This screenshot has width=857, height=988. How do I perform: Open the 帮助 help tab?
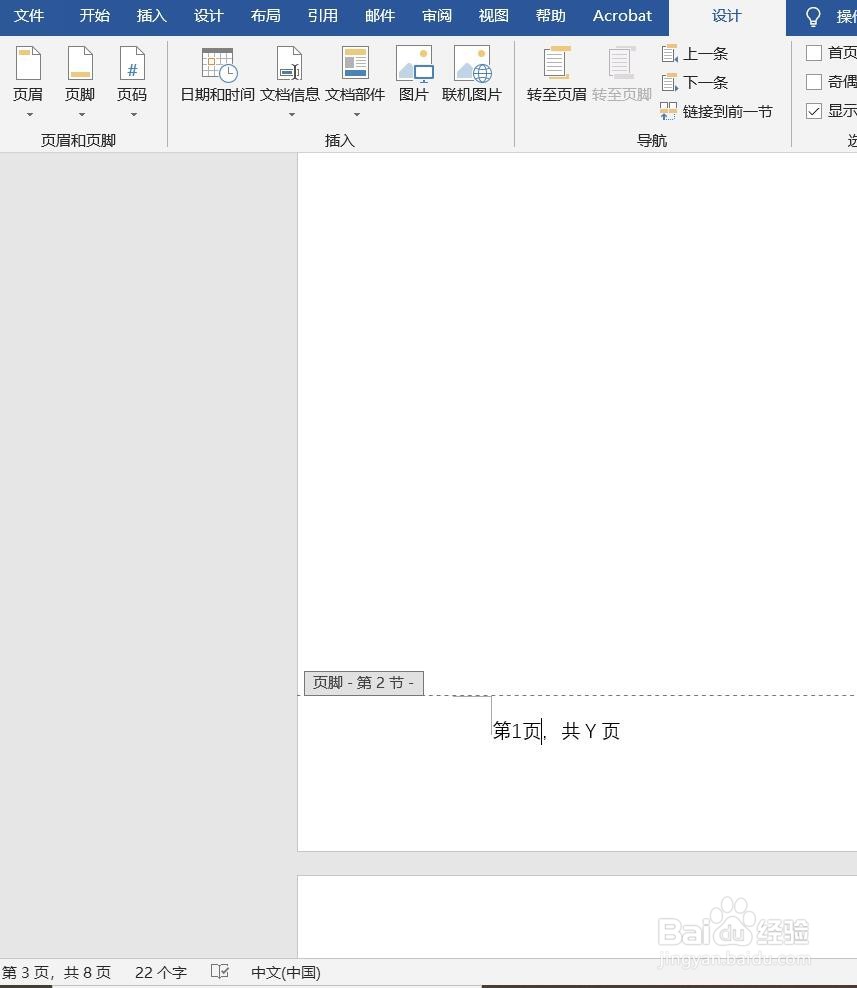pyautogui.click(x=551, y=16)
